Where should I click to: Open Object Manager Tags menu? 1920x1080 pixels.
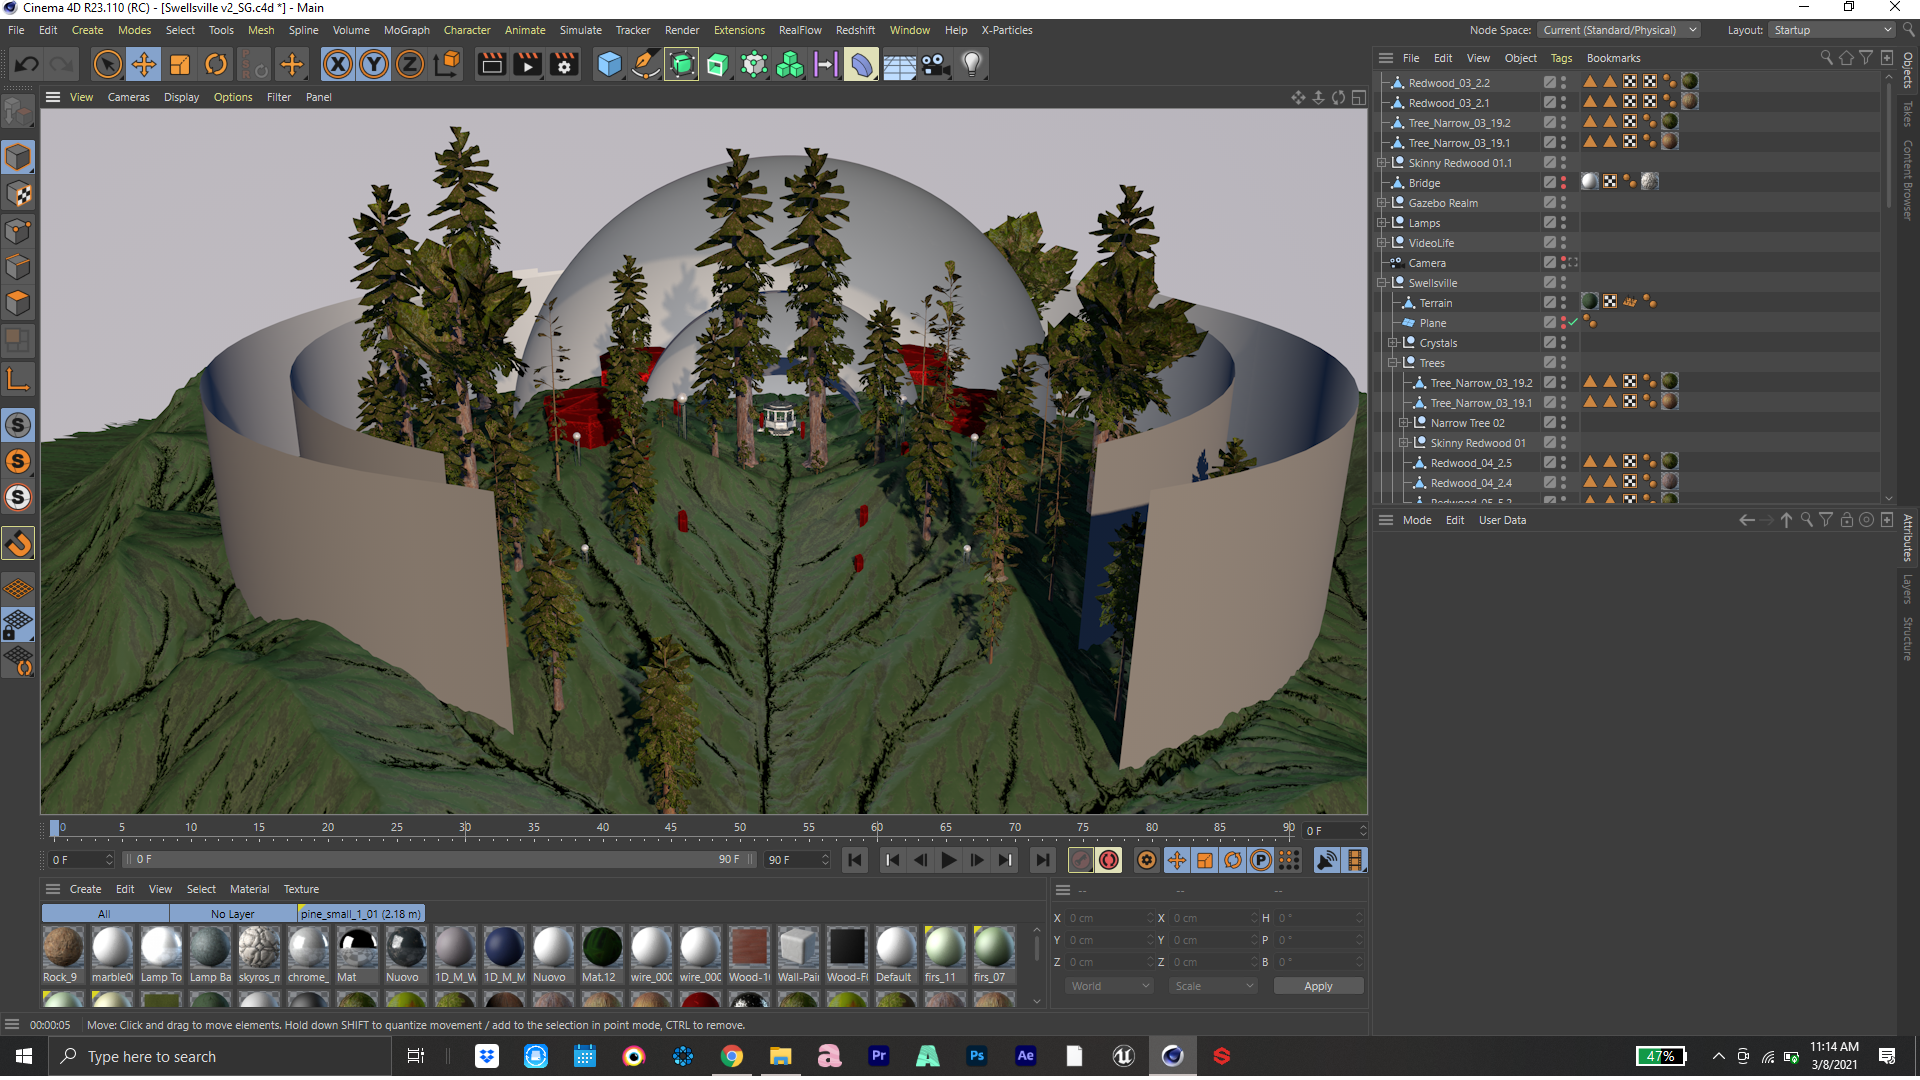(x=1561, y=58)
